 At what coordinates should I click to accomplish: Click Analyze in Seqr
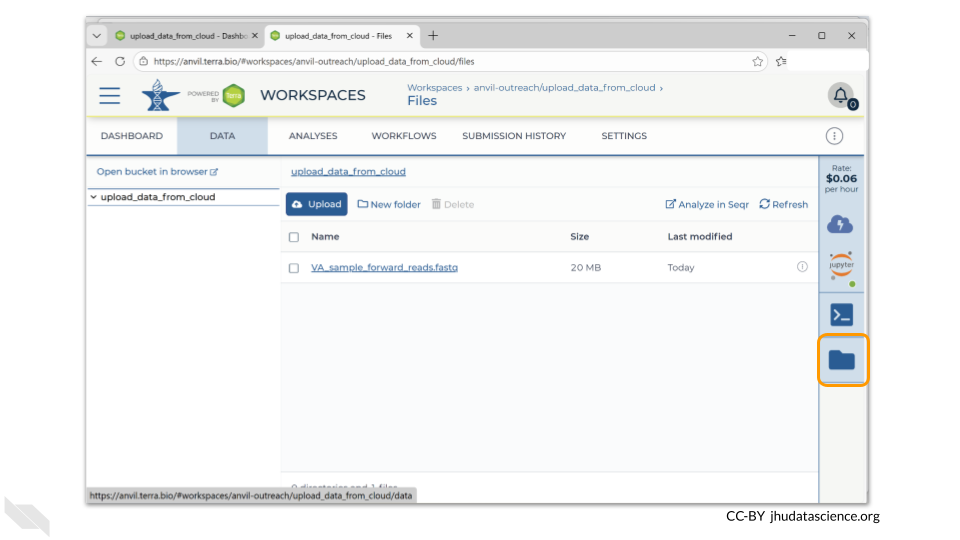pos(707,204)
